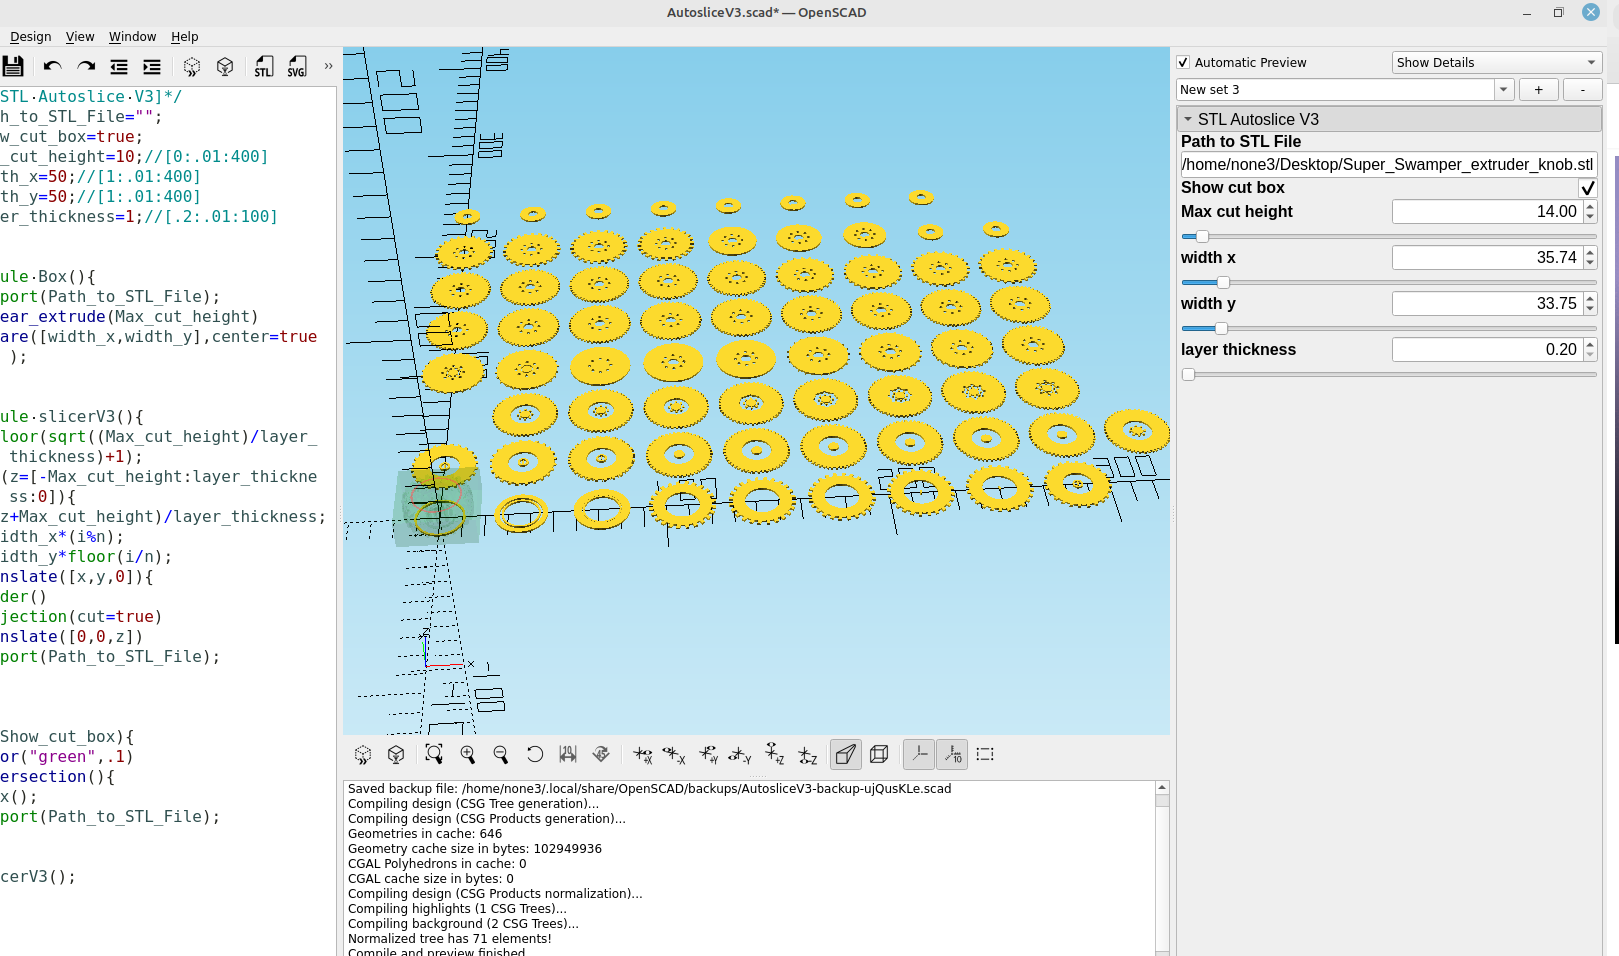The width and height of the screenshot is (1619, 956).
Task: Select the Export as STL icon
Action: point(263,66)
